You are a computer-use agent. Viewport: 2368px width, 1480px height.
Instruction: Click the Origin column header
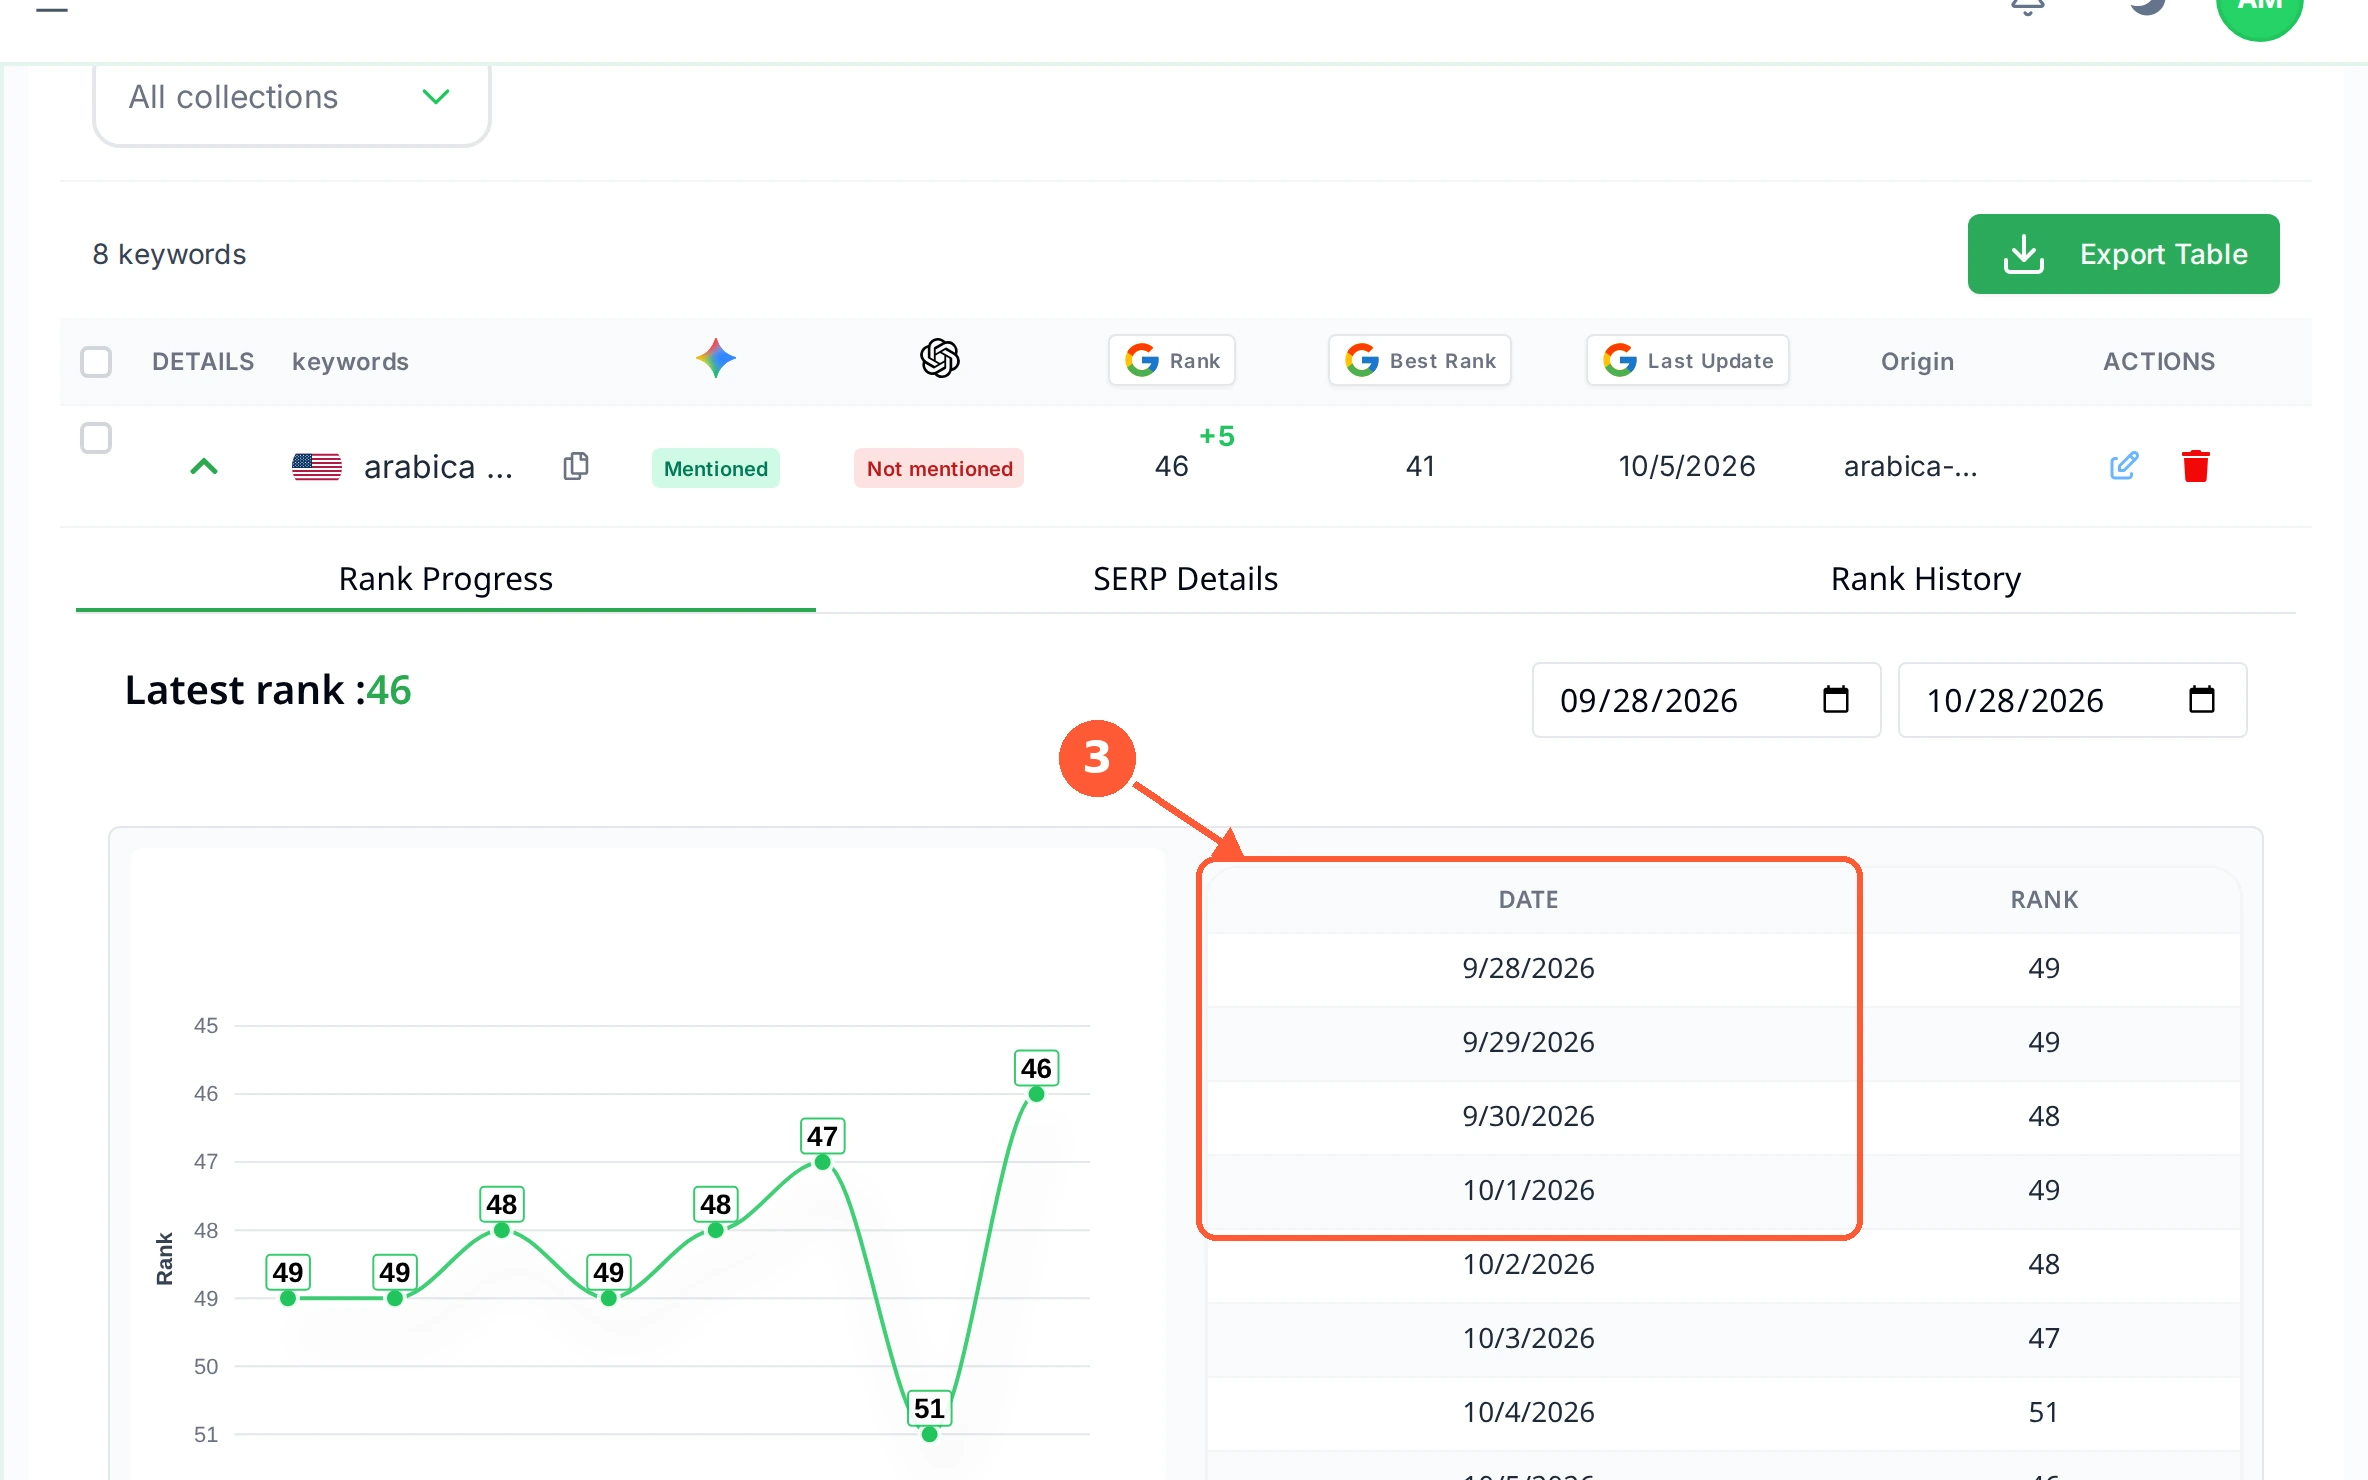pos(1917,361)
